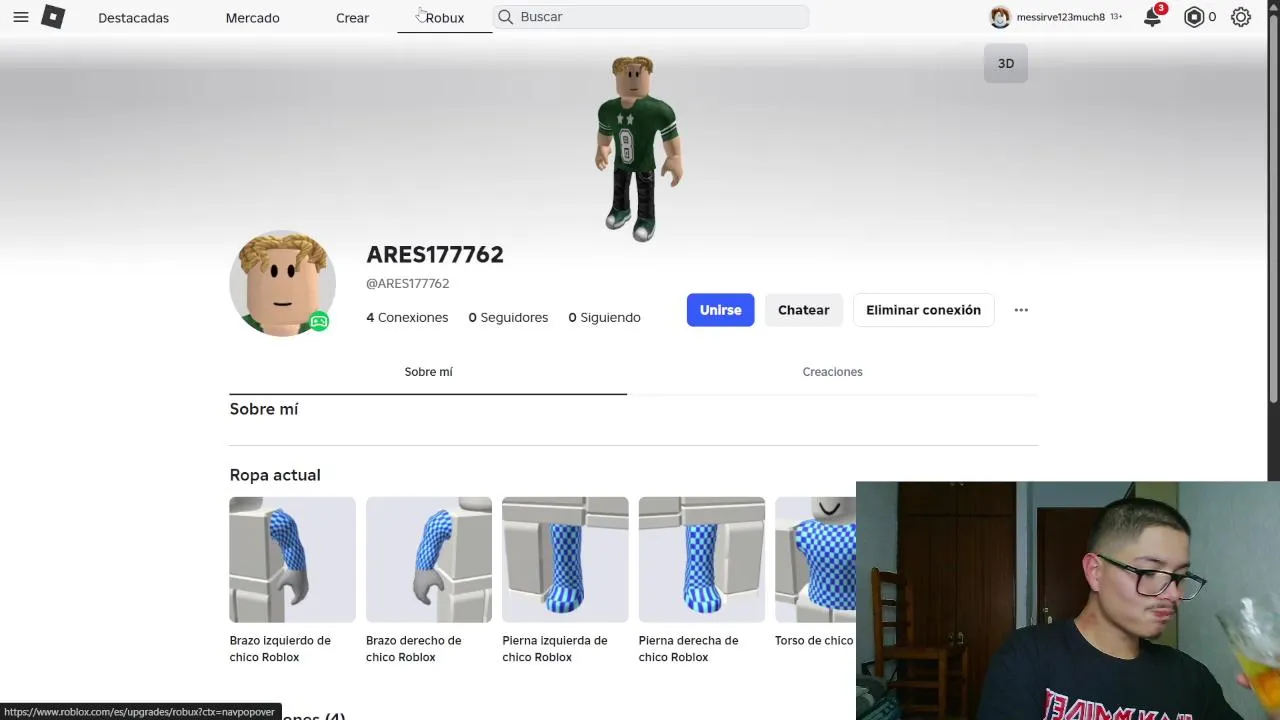Click the Brazo derecho de chico Roblox label
This screenshot has height=720, width=1280.
[x=414, y=649]
